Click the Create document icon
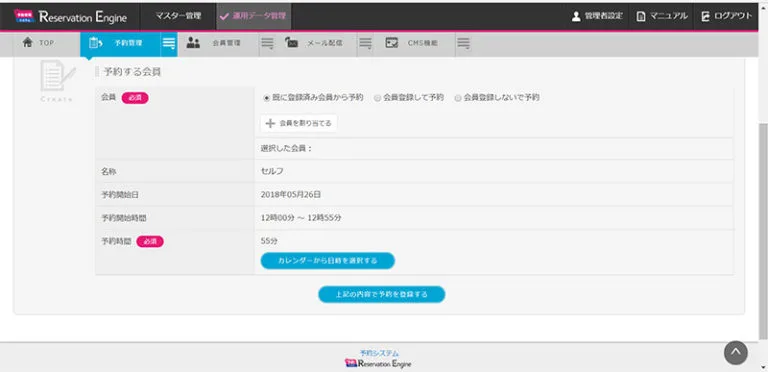This screenshot has height=372, width=768. click(57, 76)
